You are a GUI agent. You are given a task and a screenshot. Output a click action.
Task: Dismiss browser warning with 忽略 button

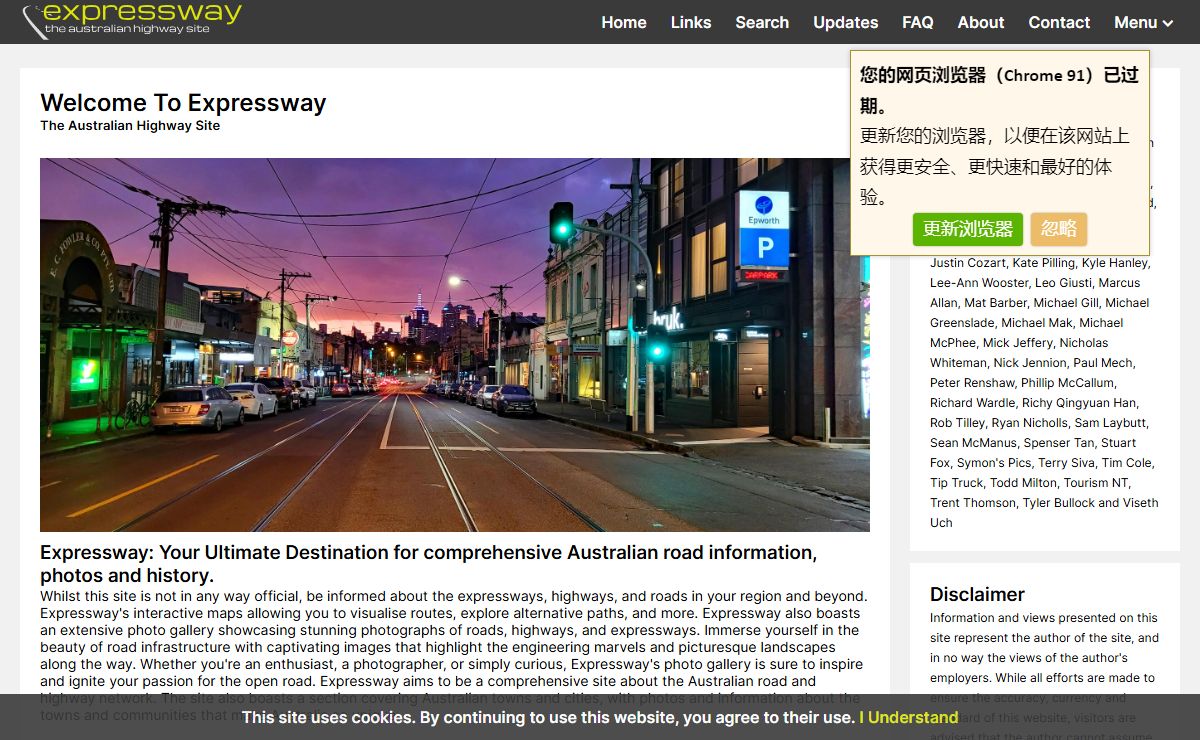click(x=1058, y=229)
